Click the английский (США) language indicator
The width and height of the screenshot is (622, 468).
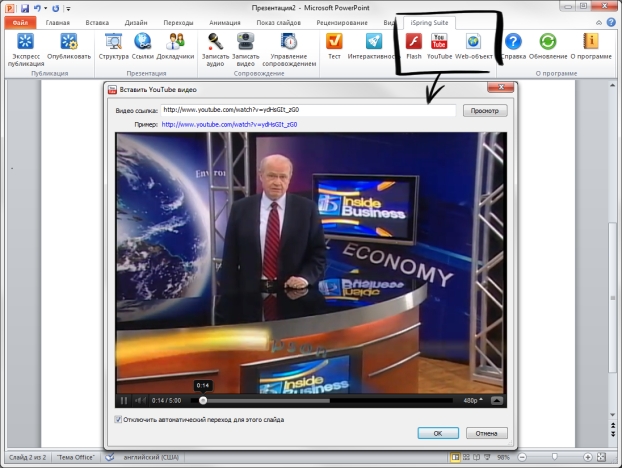coord(151,457)
